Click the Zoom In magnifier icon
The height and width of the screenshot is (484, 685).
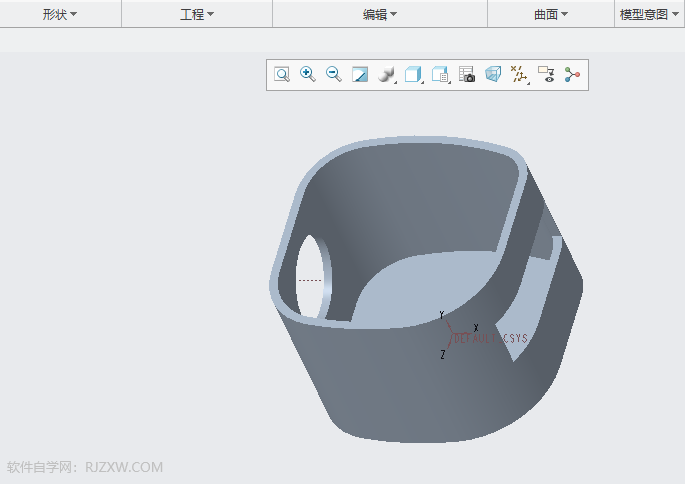308,75
